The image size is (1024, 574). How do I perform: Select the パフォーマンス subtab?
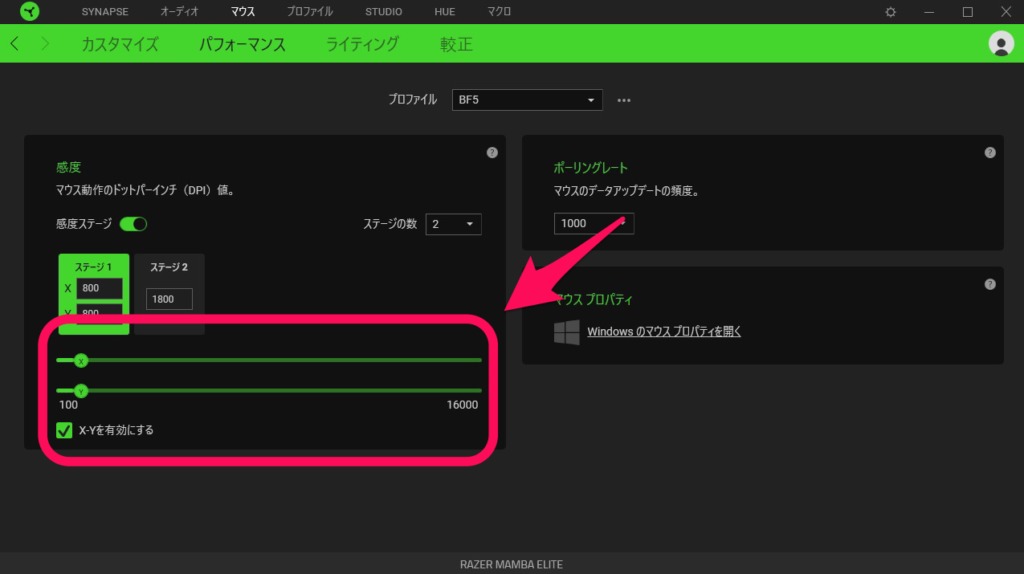pyautogui.click(x=242, y=44)
